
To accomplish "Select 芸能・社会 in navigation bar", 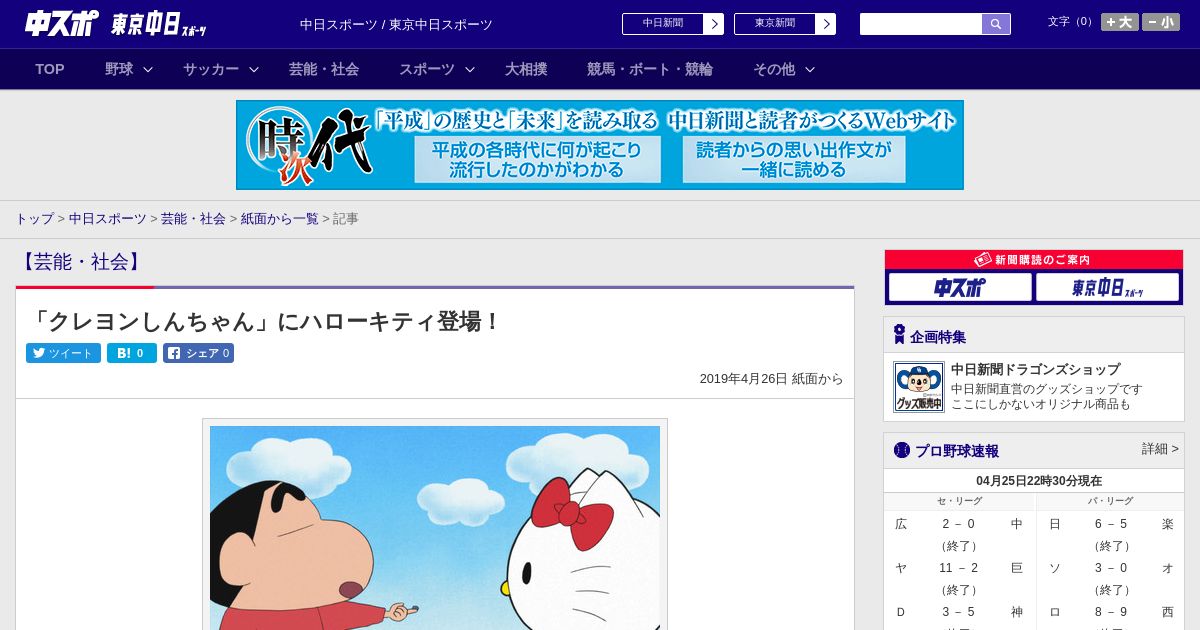I will pos(324,69).
